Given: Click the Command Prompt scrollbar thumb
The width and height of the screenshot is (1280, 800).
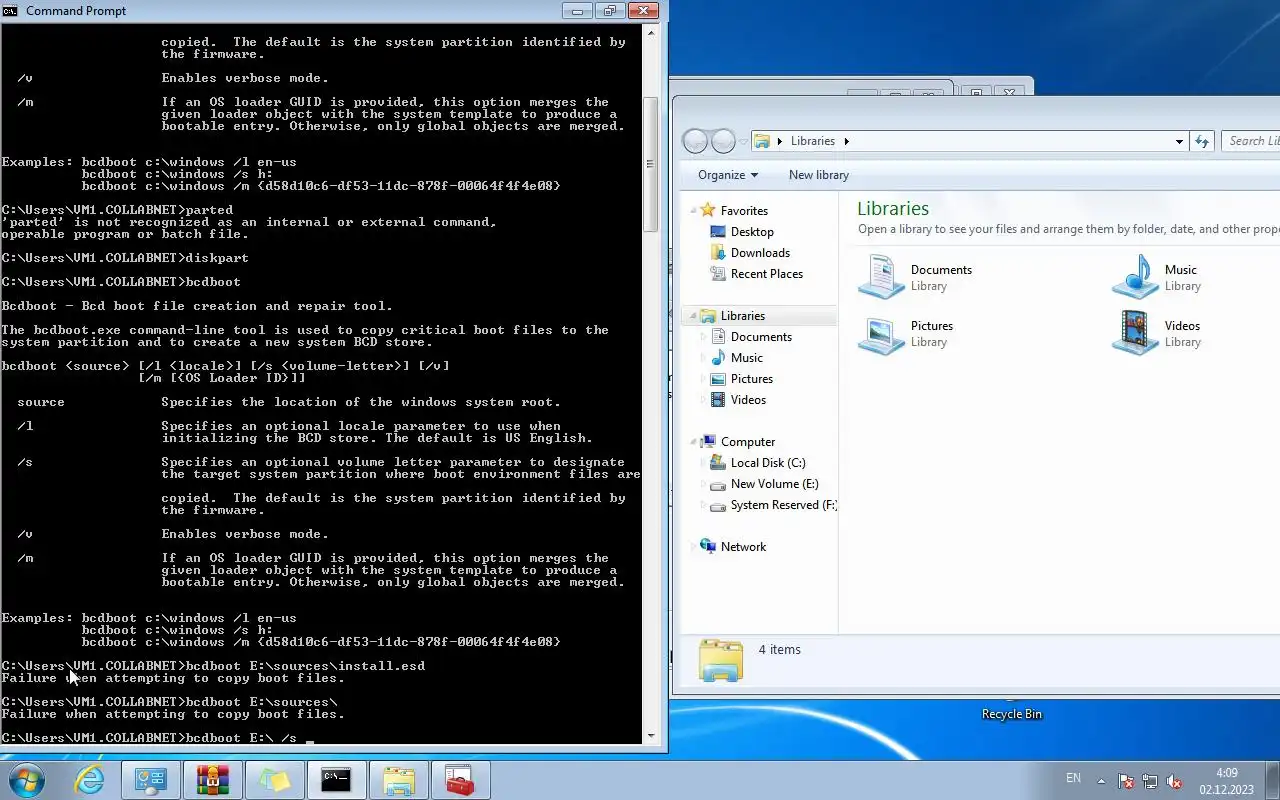Looking at the screenshot, I should 651,164.
